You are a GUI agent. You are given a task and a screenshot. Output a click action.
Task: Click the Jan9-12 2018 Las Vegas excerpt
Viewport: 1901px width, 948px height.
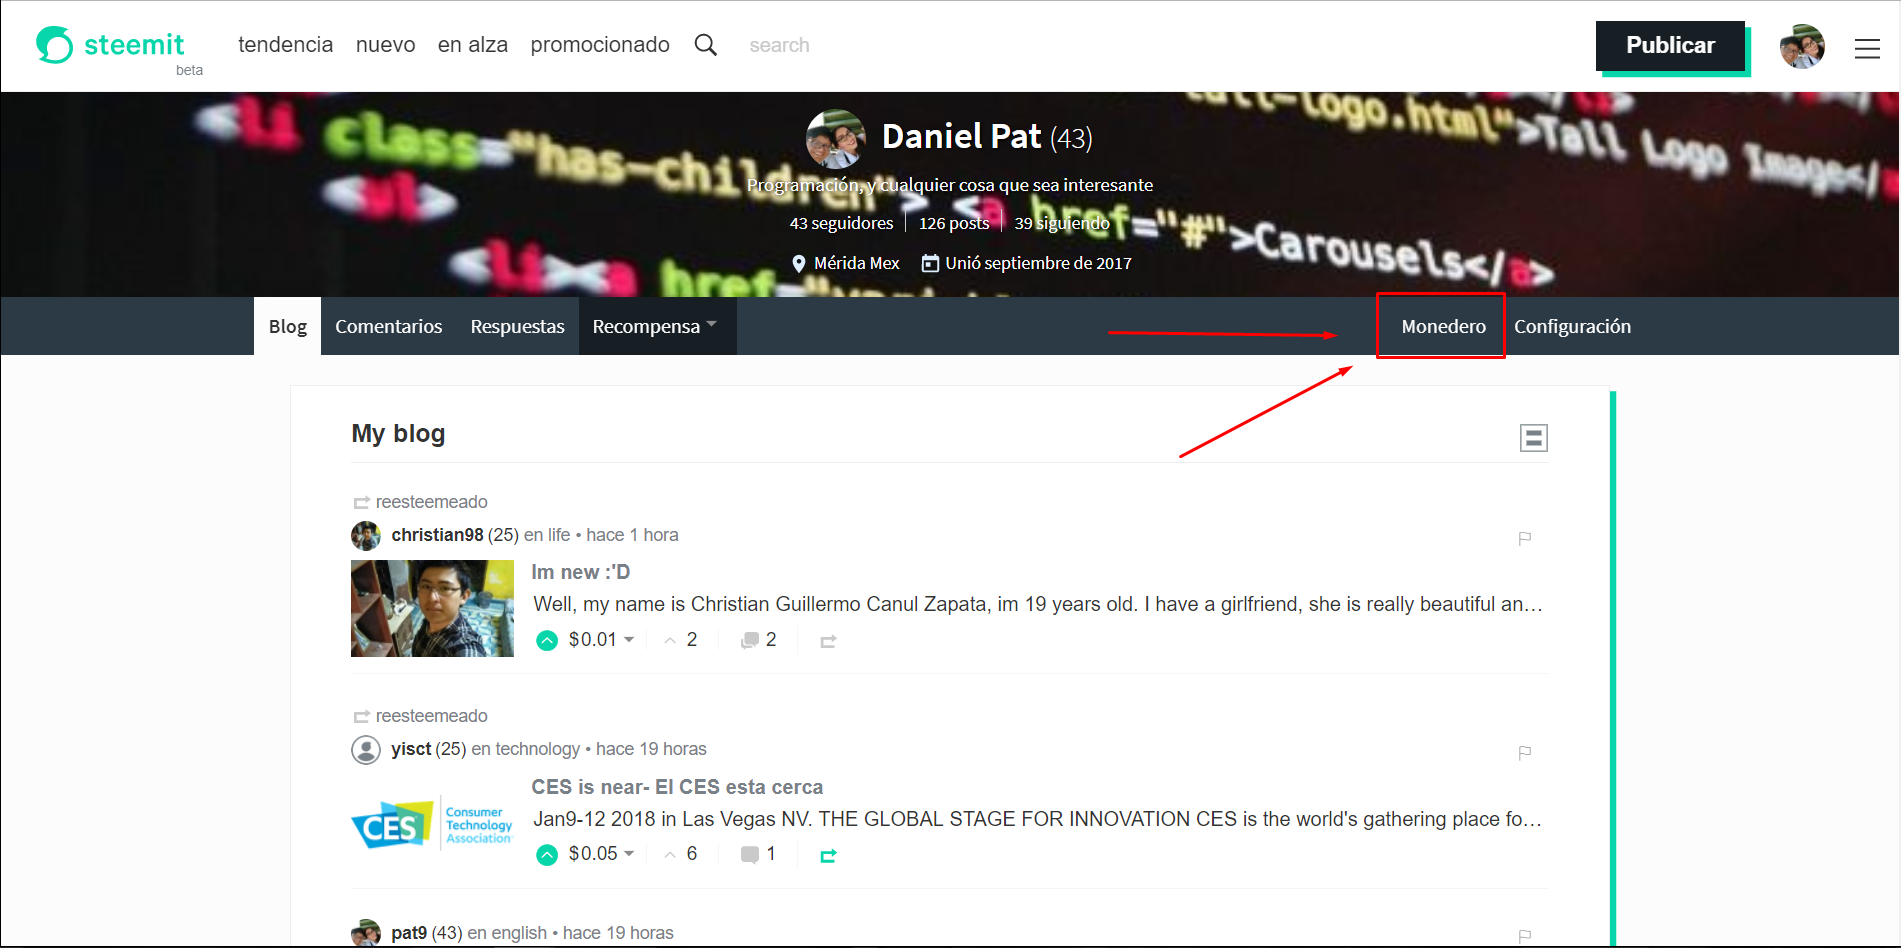pos(1038,819)
